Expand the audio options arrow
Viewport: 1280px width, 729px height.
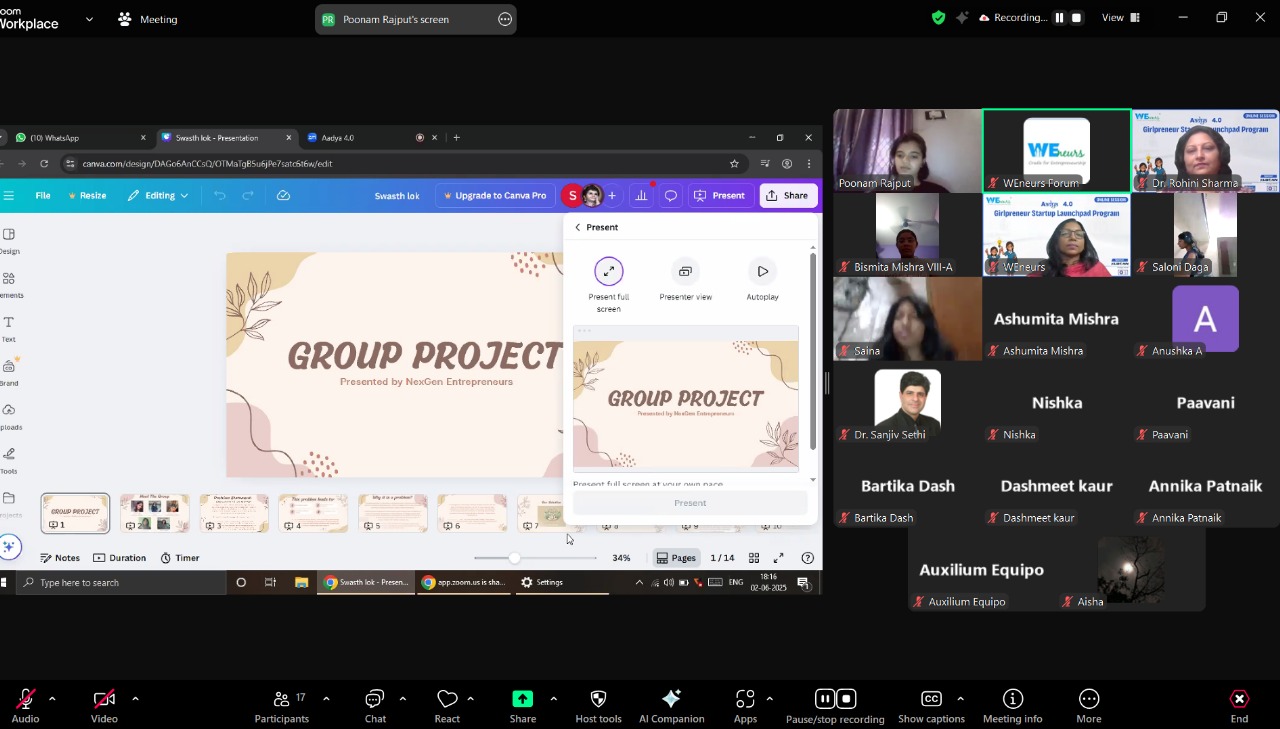click(52, 699)
